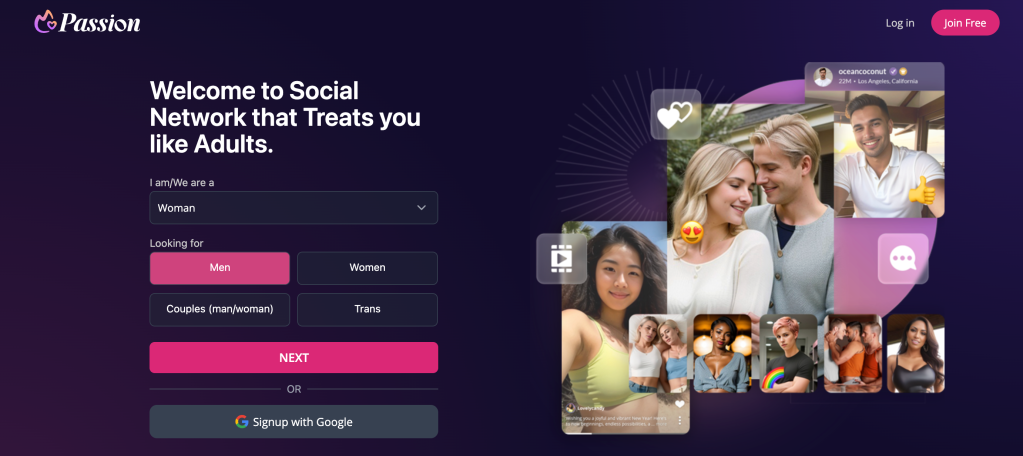Click the Join Free button
The width and height of the screenshot is (1023, 456).
tap(965, 23)
